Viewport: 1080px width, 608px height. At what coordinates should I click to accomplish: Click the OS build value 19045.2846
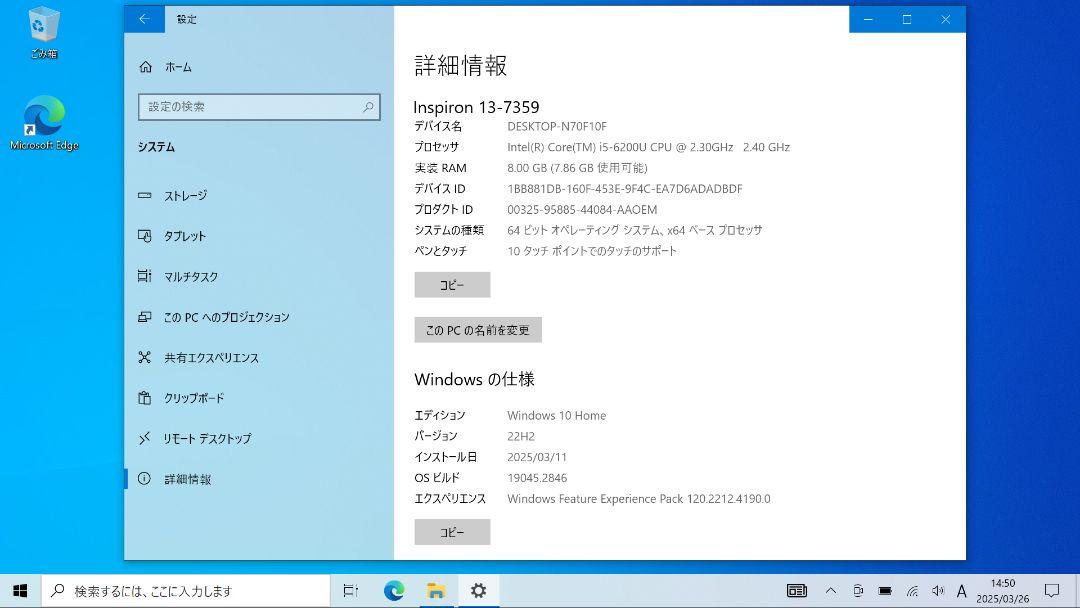pos(537,478)
